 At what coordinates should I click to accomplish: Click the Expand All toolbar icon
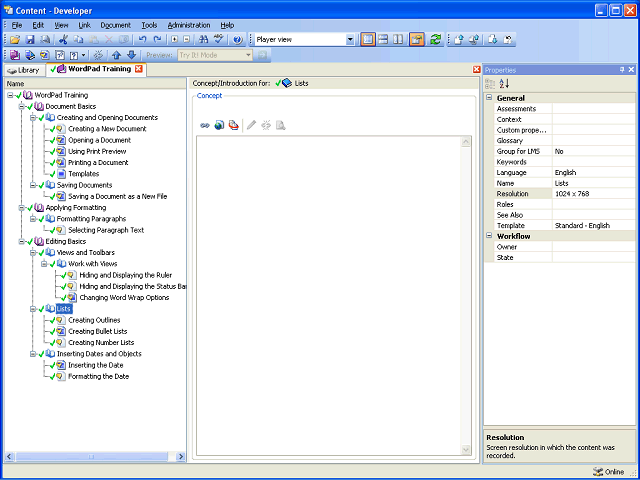pos(175,40)
